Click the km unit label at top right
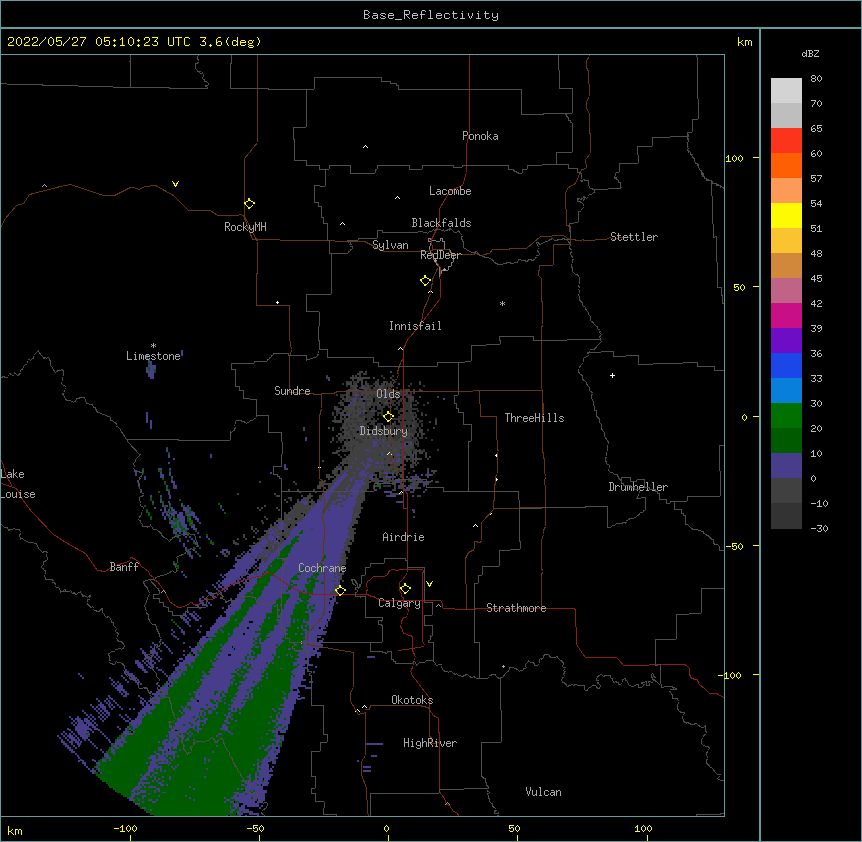This screenshot has height=842, width=862. point(744,42)
